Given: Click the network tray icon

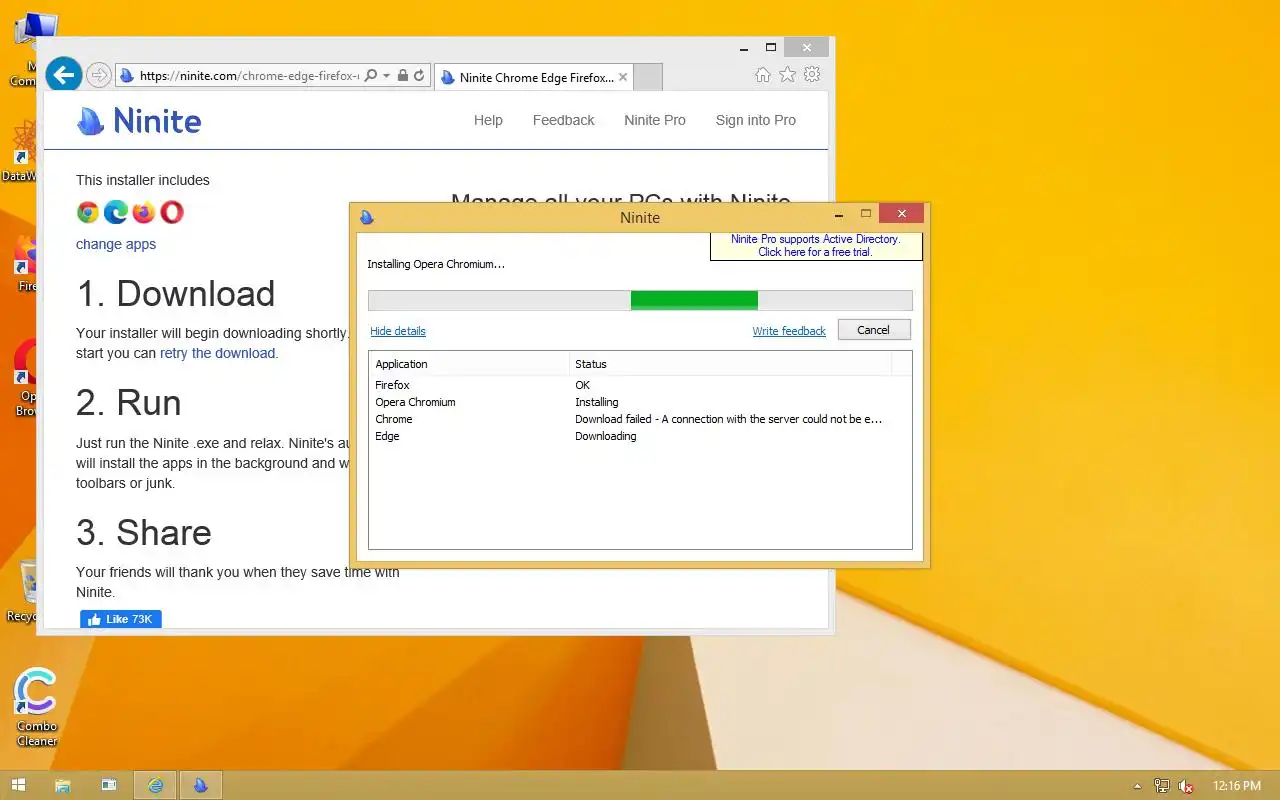Looking at the screenshot, I should point(1161,786).
